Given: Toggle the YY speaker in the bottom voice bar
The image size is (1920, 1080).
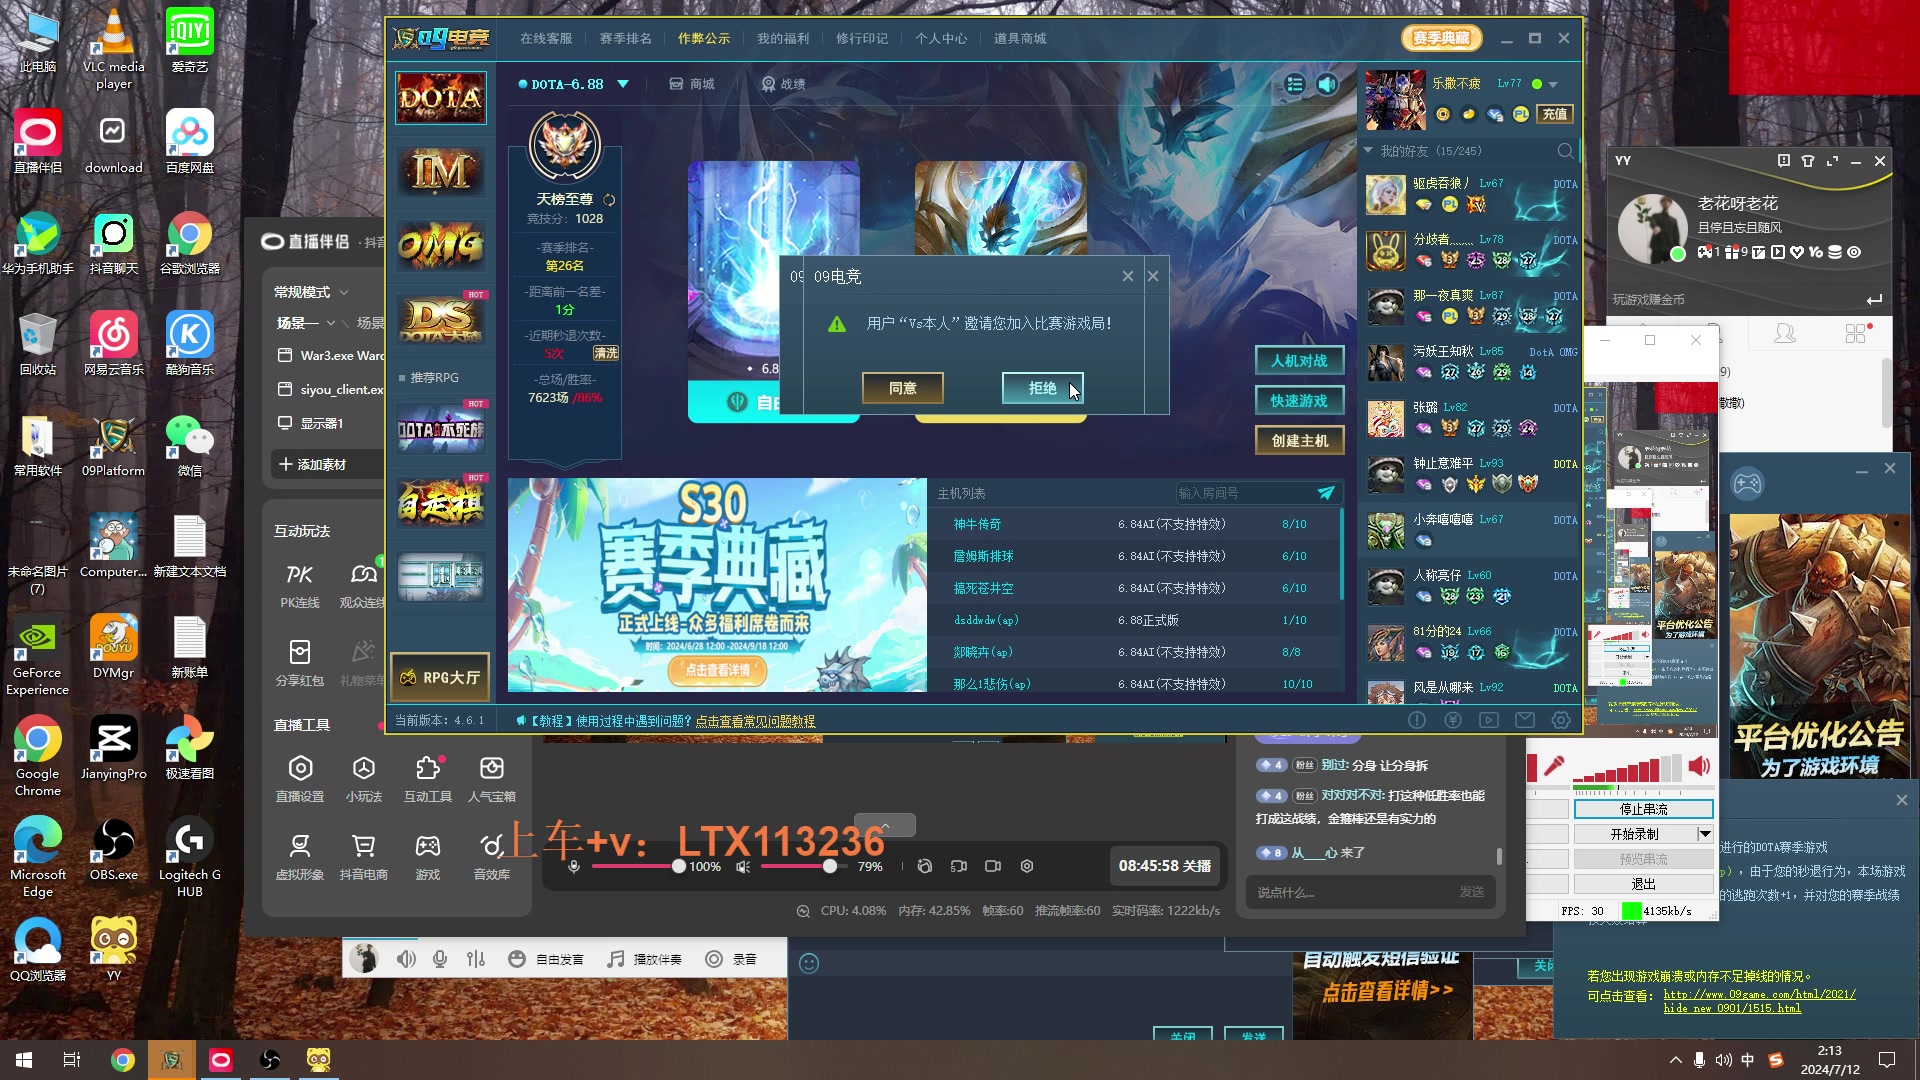Looking at the screenshot, I should (x=406, y=959).
